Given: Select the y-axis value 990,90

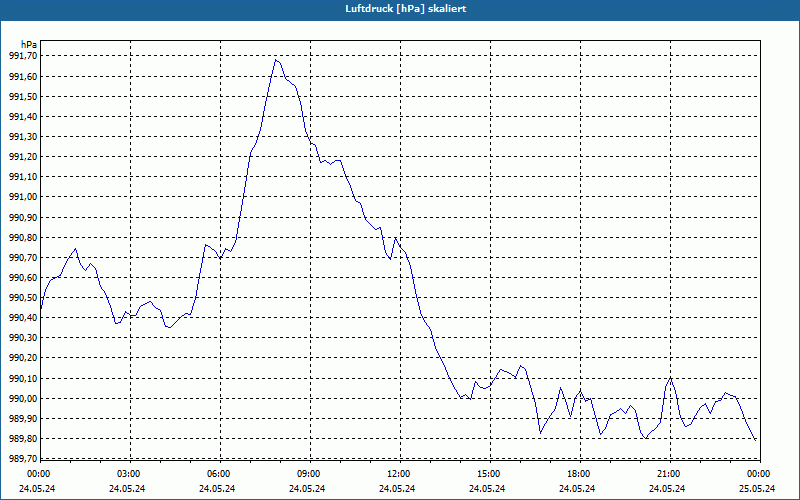Looking at the screenshot, I should [23, 217].
